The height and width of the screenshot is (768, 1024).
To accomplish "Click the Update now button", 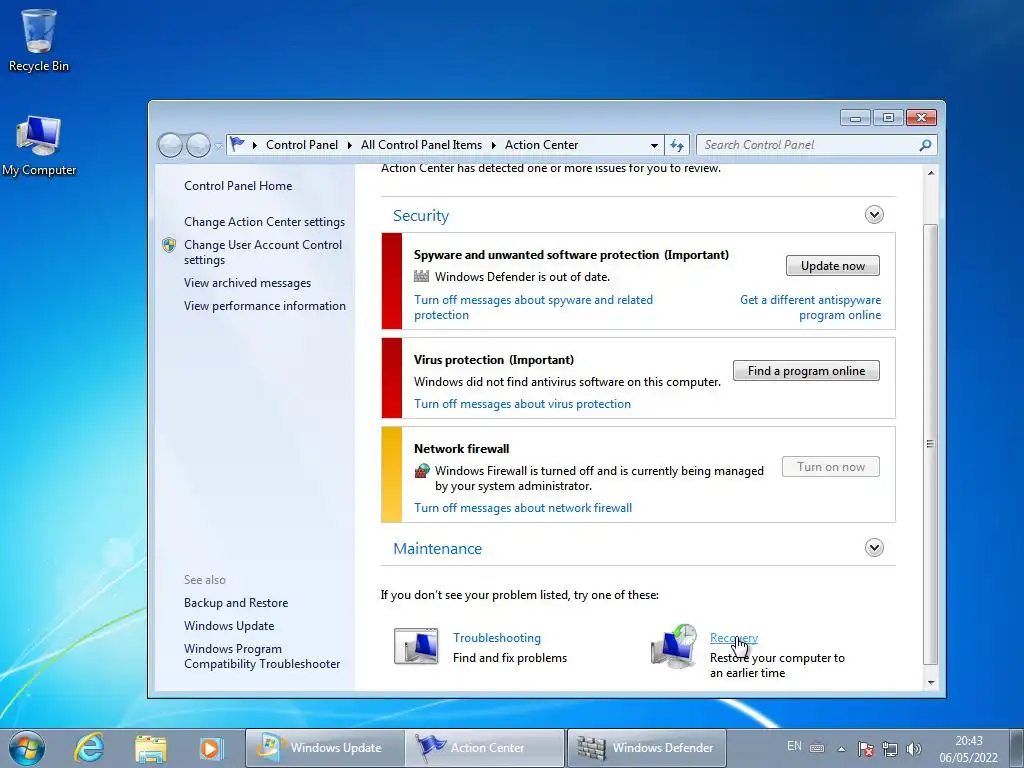I will (x=833, y=266).
